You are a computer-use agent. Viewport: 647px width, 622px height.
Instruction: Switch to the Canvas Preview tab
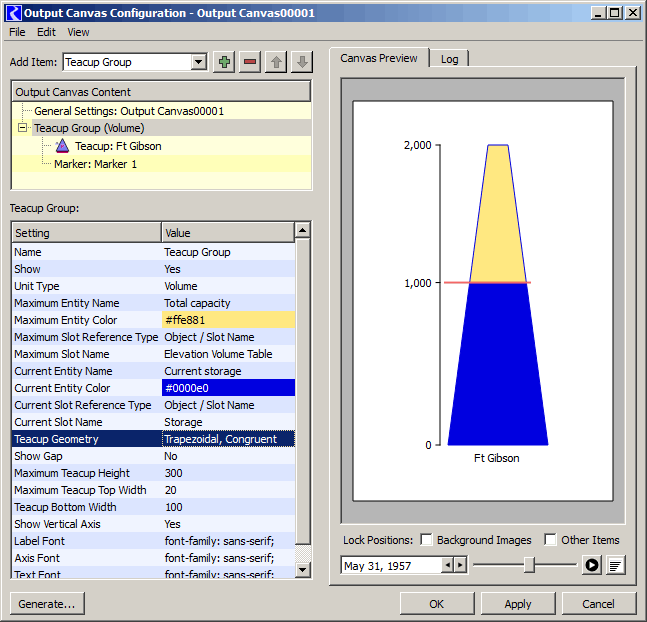coord(379,58)
